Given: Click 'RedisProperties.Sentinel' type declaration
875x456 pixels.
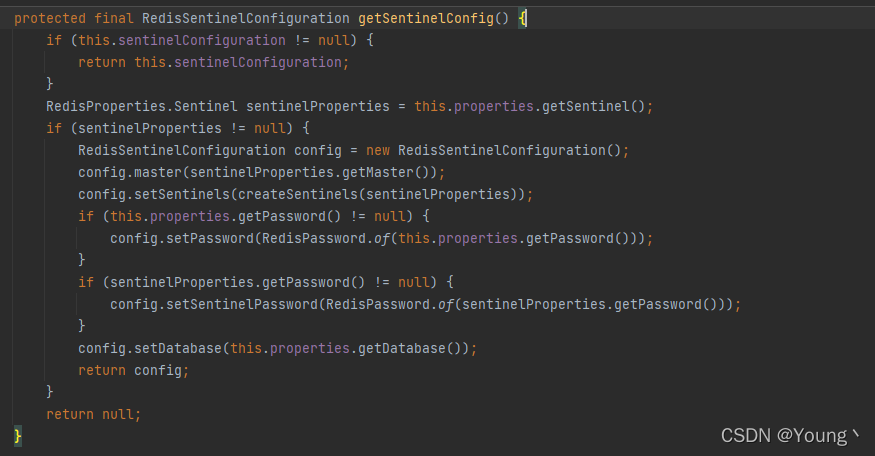Looking at the screenshot, I should pyautogui.click(x=142, y=106).
